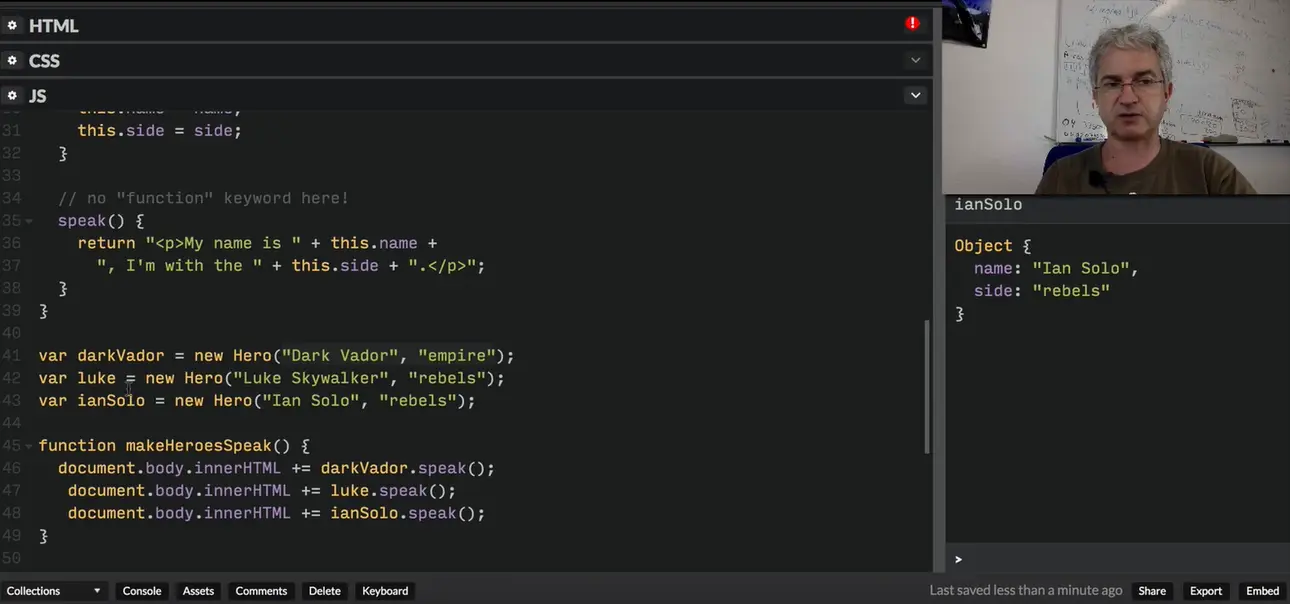Viewport: 1290px width, 604px height.
Task: Click the 'ianSolo' entry in the console
Action: click(988, 205)
